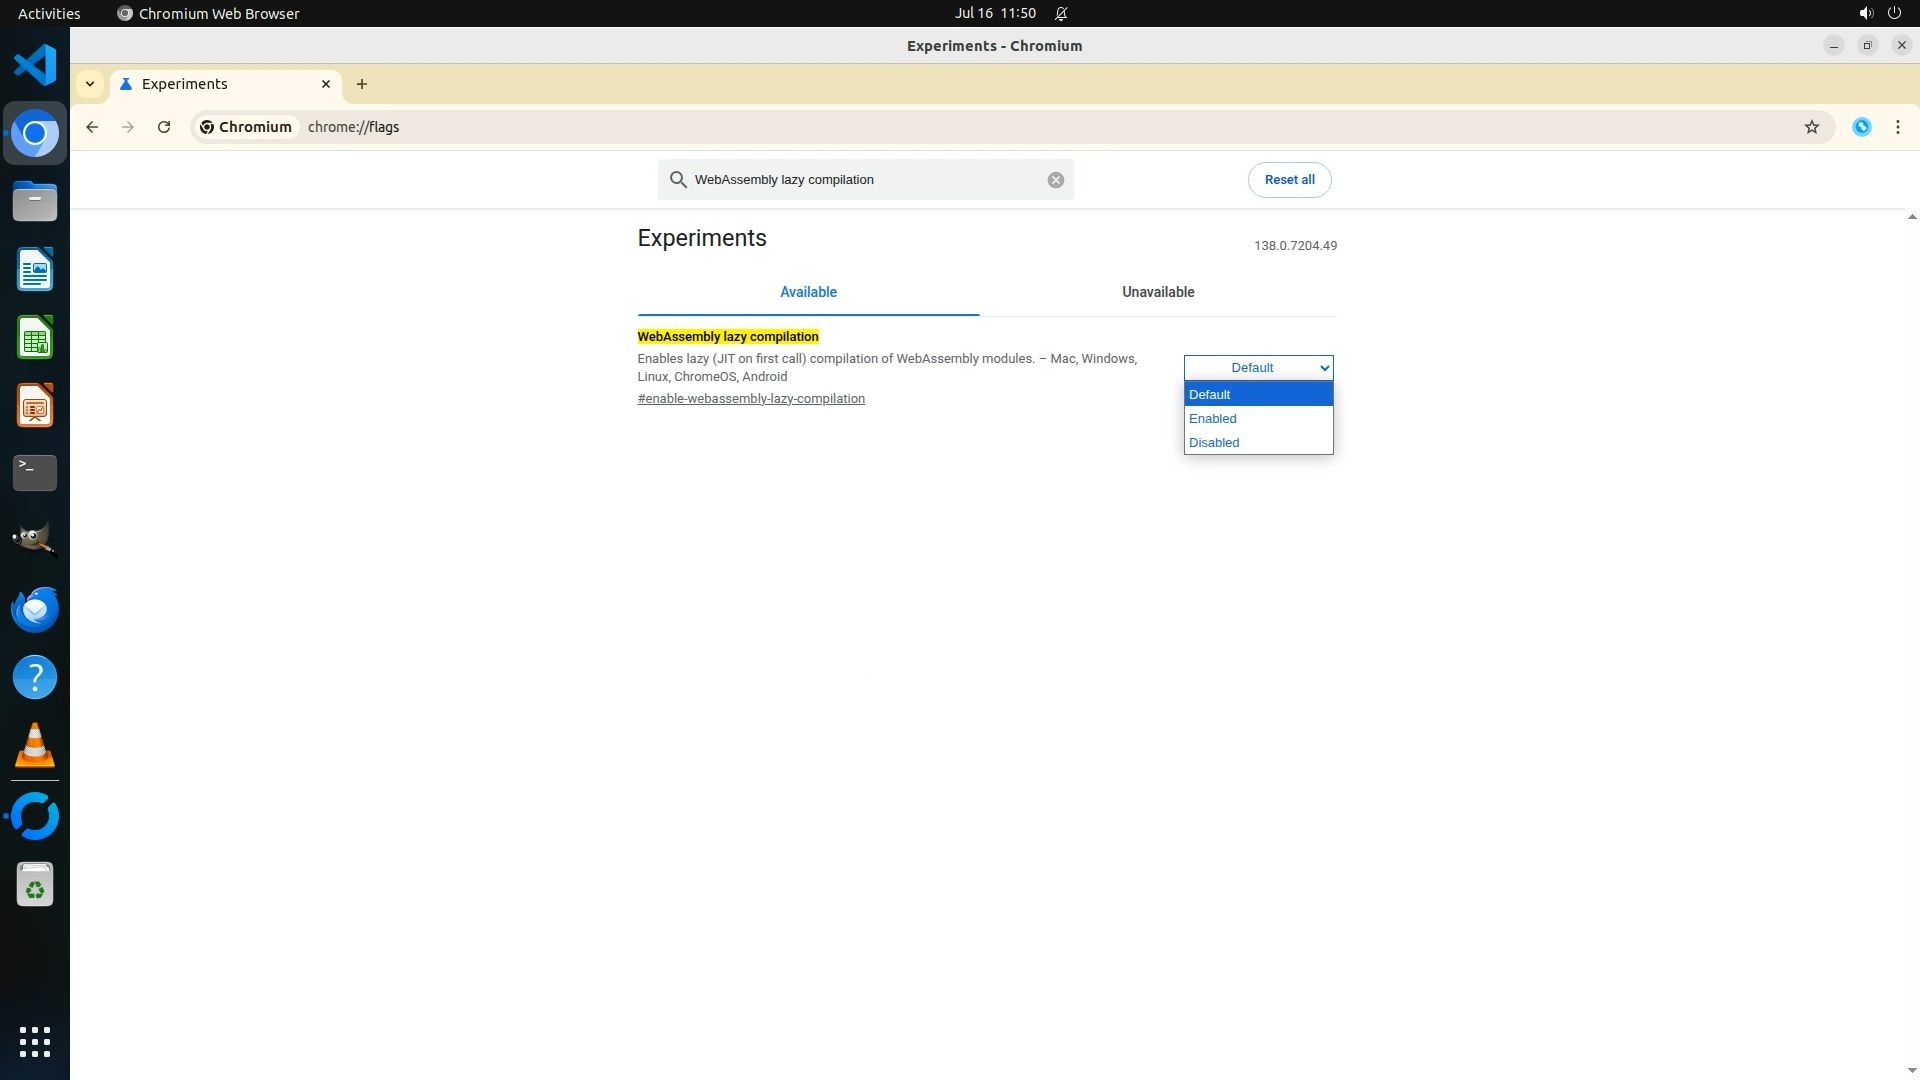1920x1080 pixels.
Task: Bookmark this page with star icon
Action: click(1811, 127)
